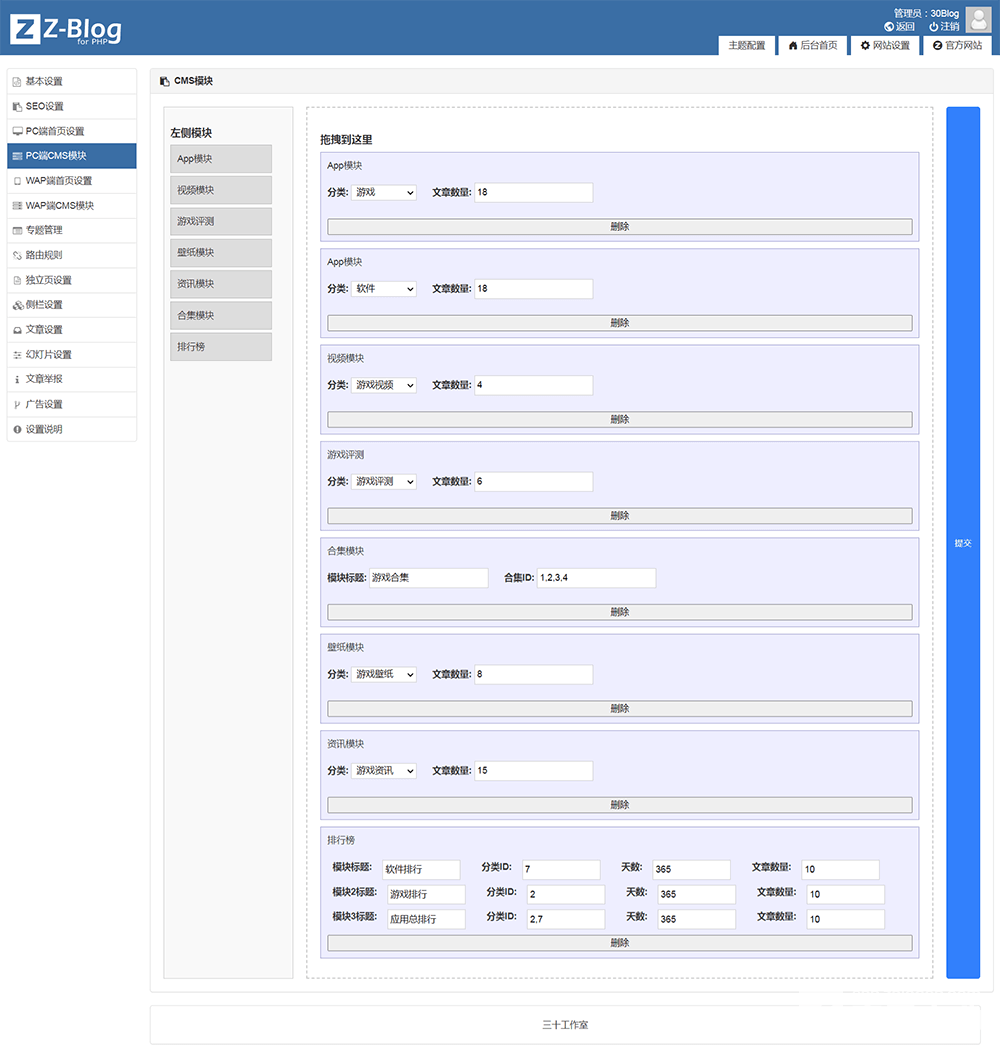Click the 路由规则 link icon
This screenshot has height=1057, width=1000.
pos(18,255)
